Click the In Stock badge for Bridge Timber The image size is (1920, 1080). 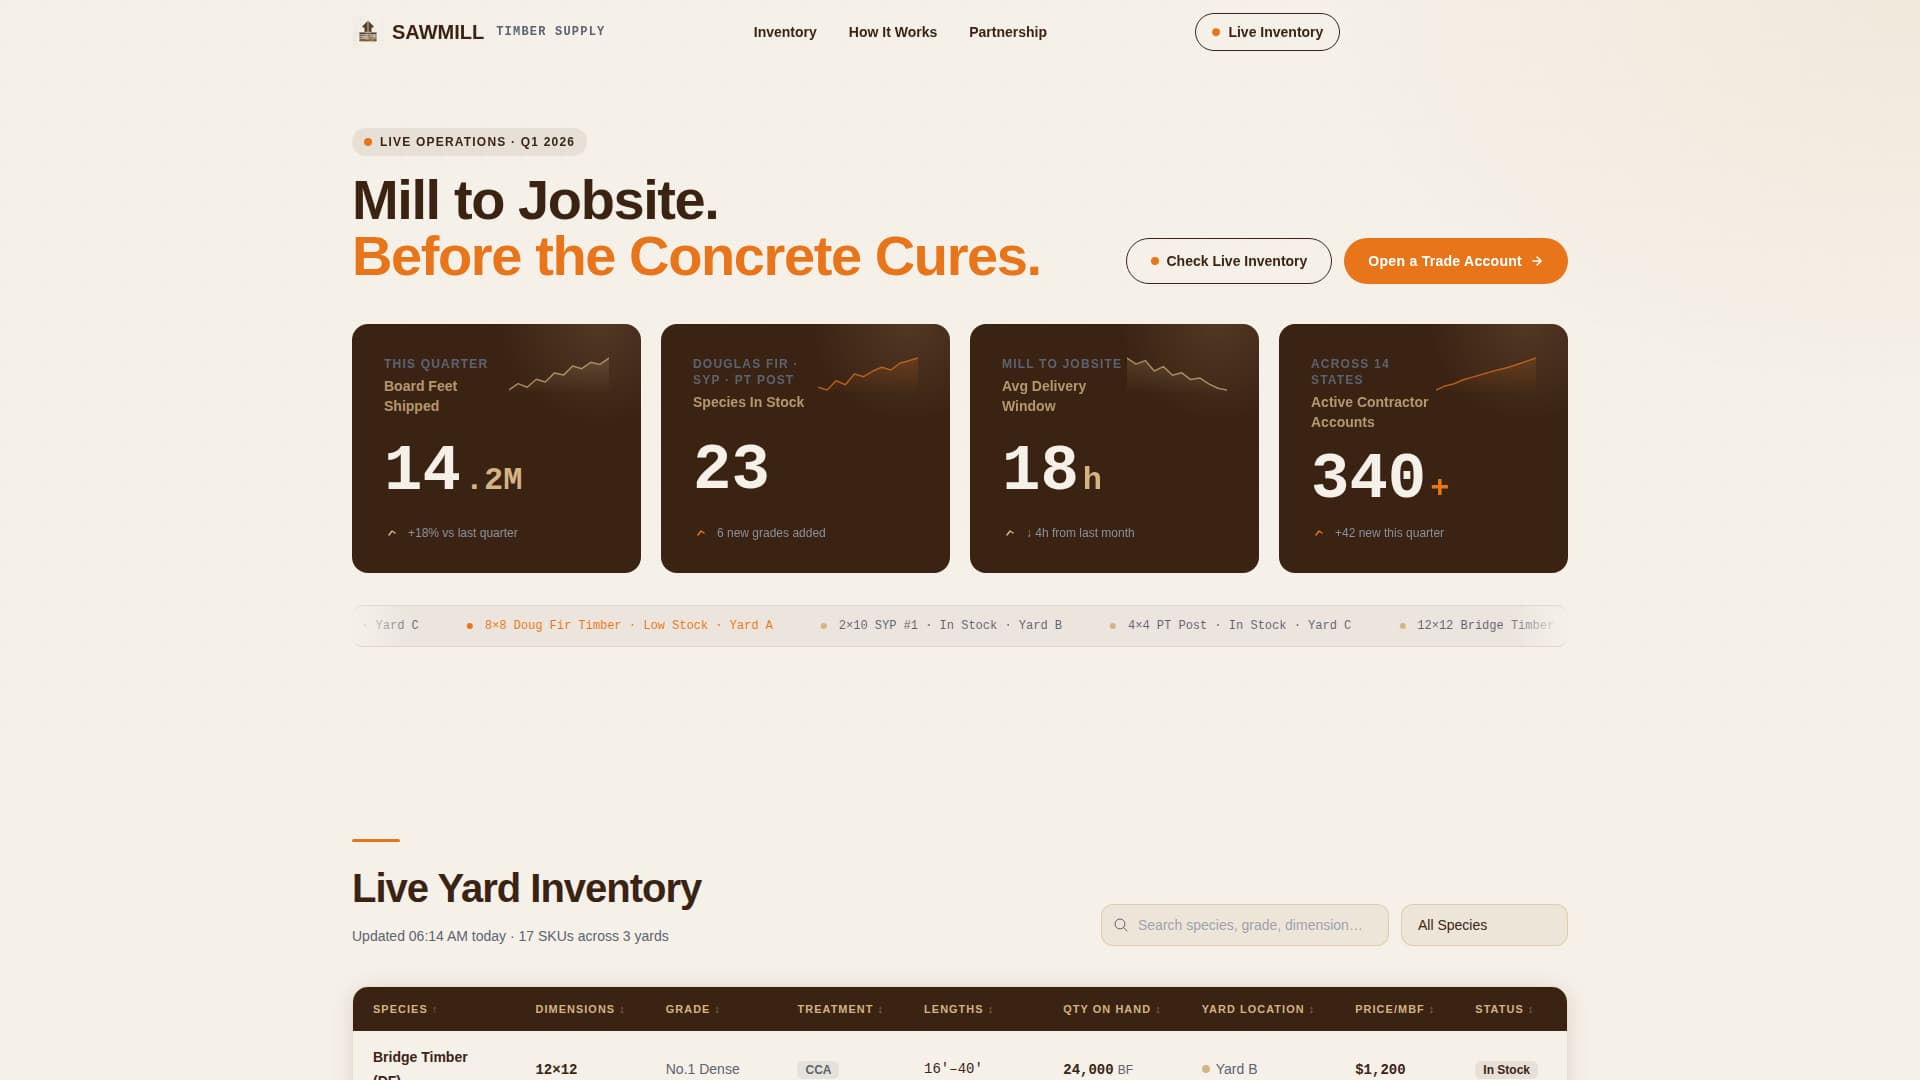(1505, 1069)
